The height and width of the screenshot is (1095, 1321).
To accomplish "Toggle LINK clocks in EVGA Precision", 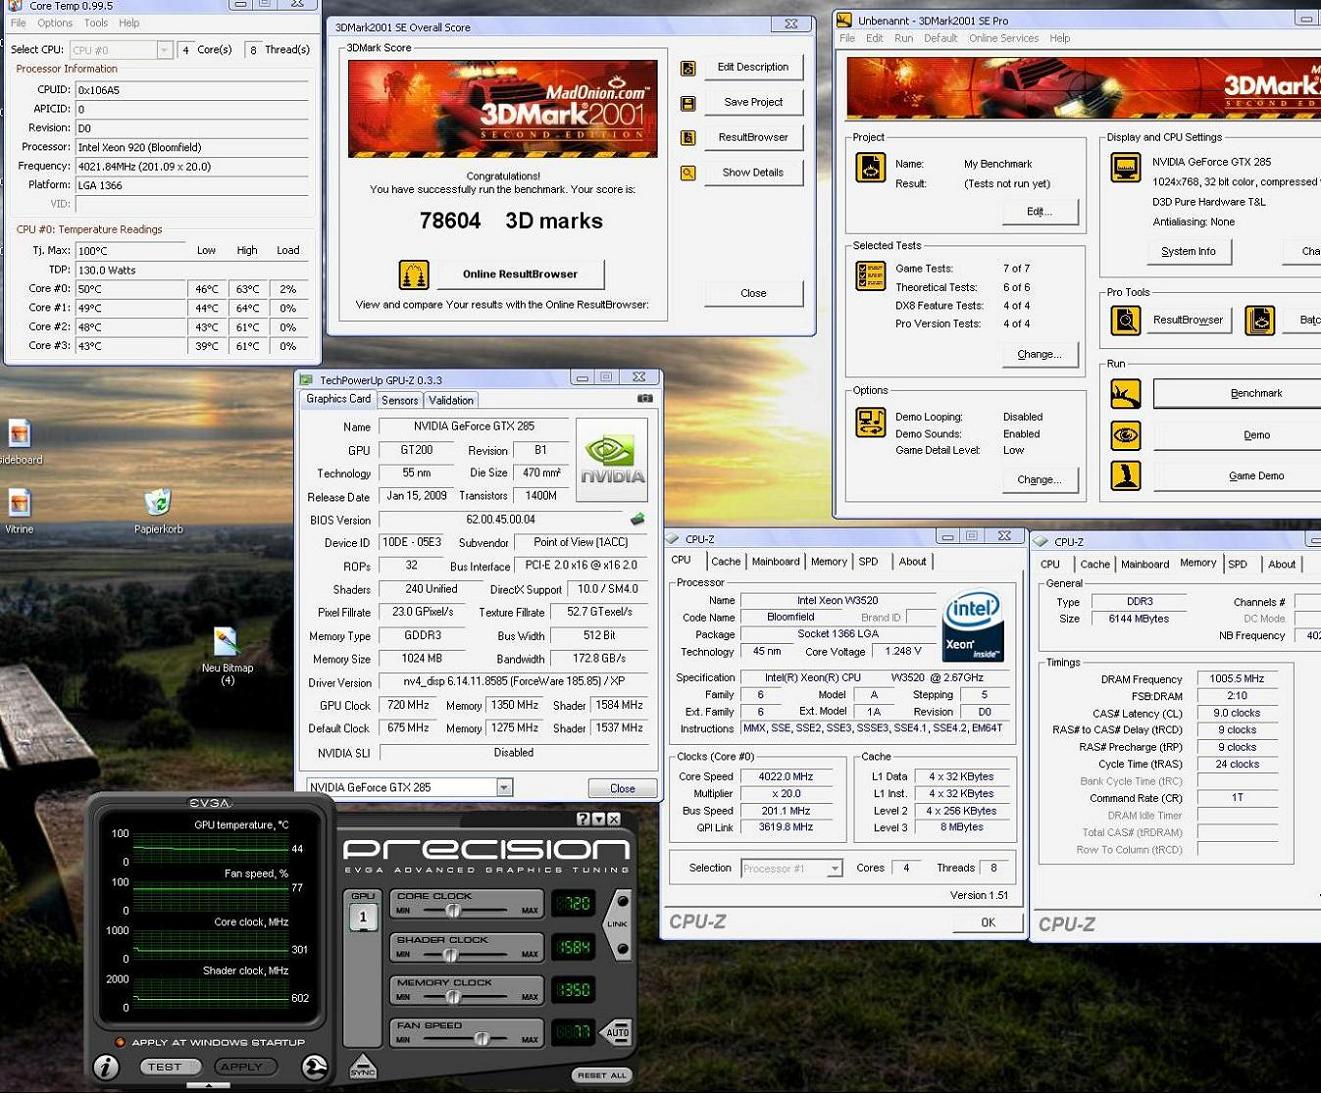I will [x=618, y=924].
